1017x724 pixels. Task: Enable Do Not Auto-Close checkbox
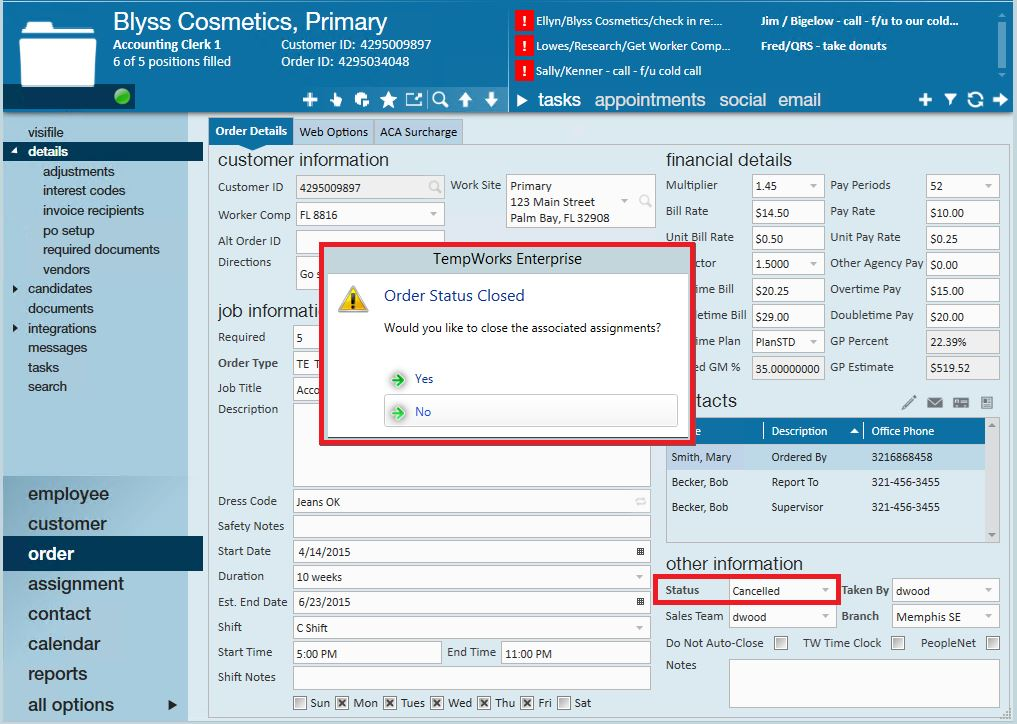pyautogui.click(x=781, y=643)
